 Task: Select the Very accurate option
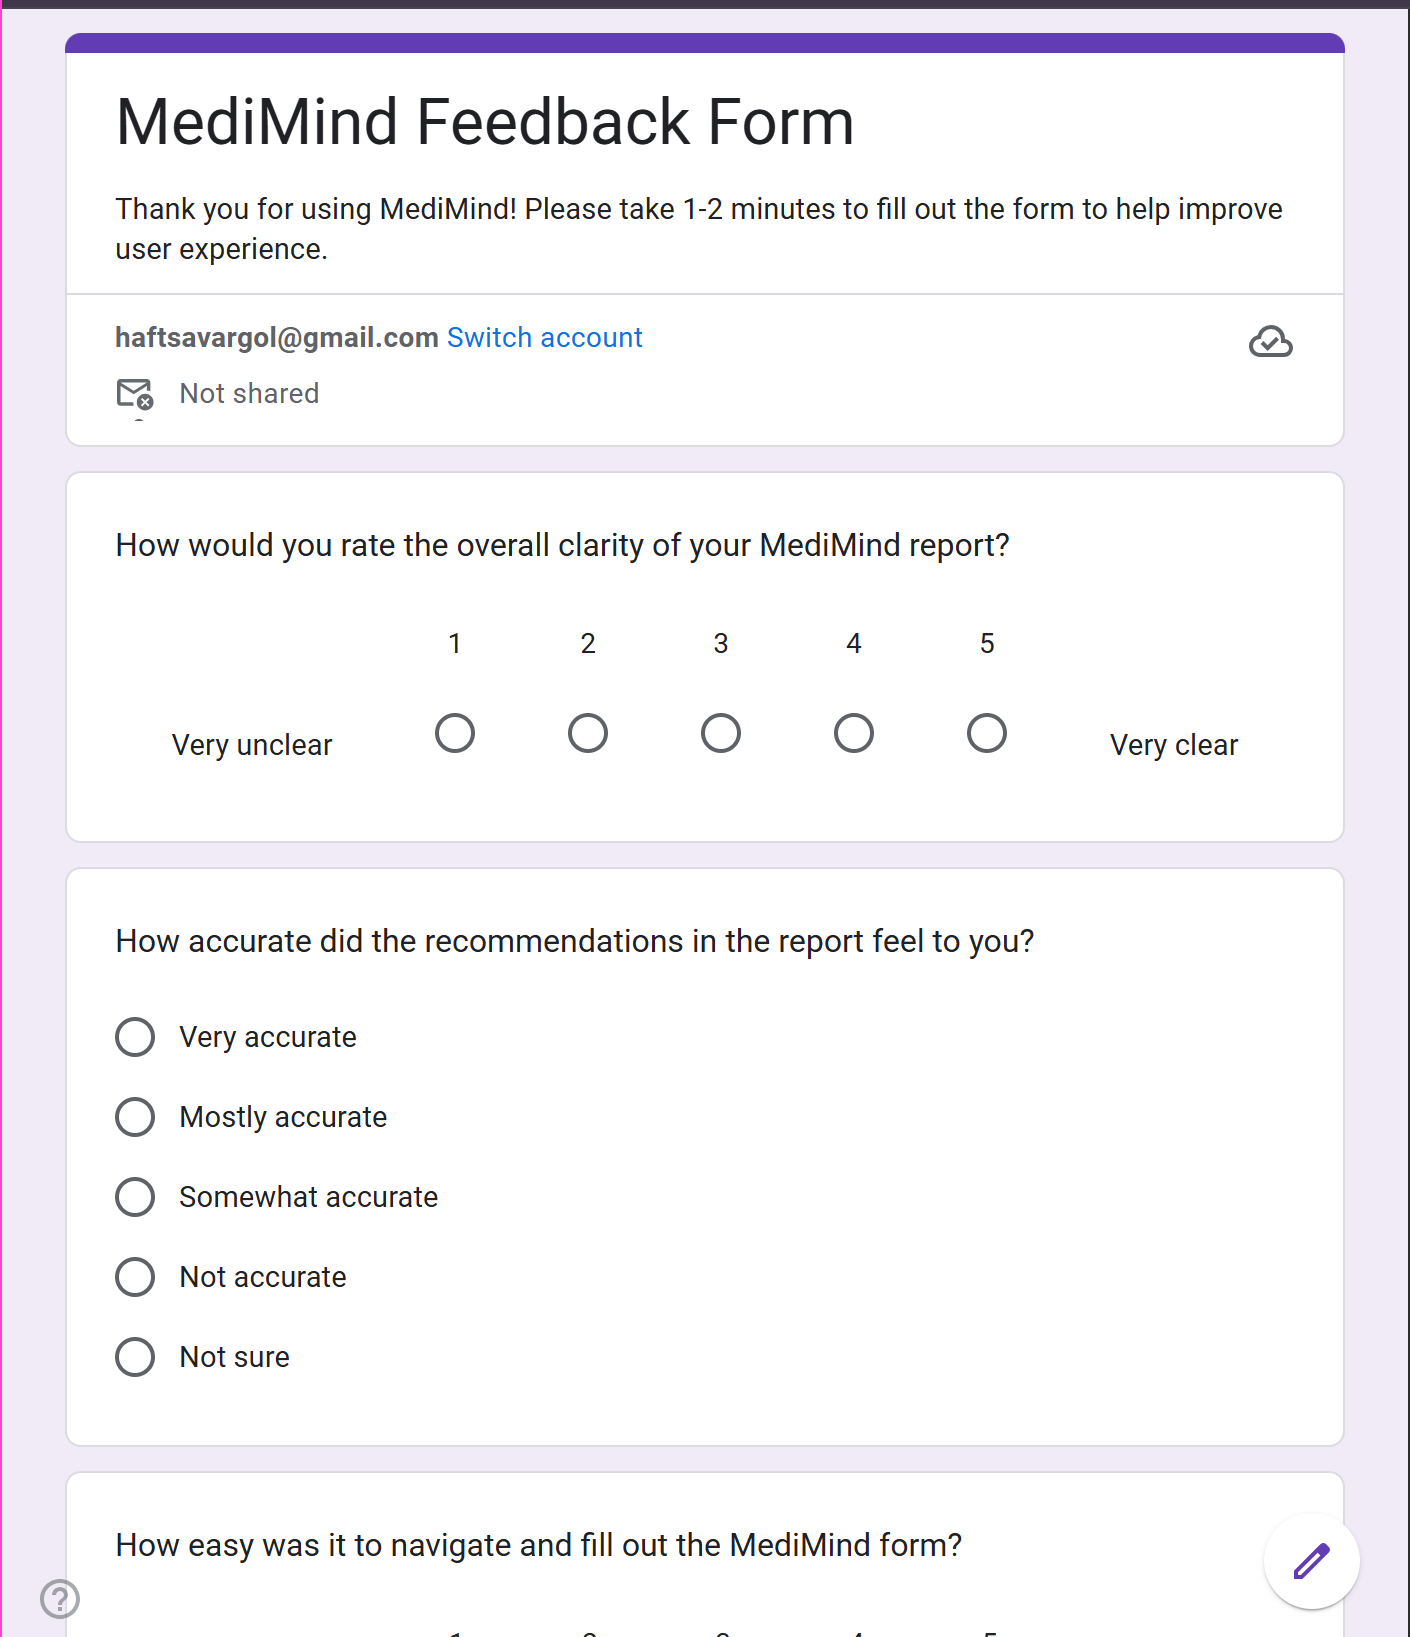135,1037
